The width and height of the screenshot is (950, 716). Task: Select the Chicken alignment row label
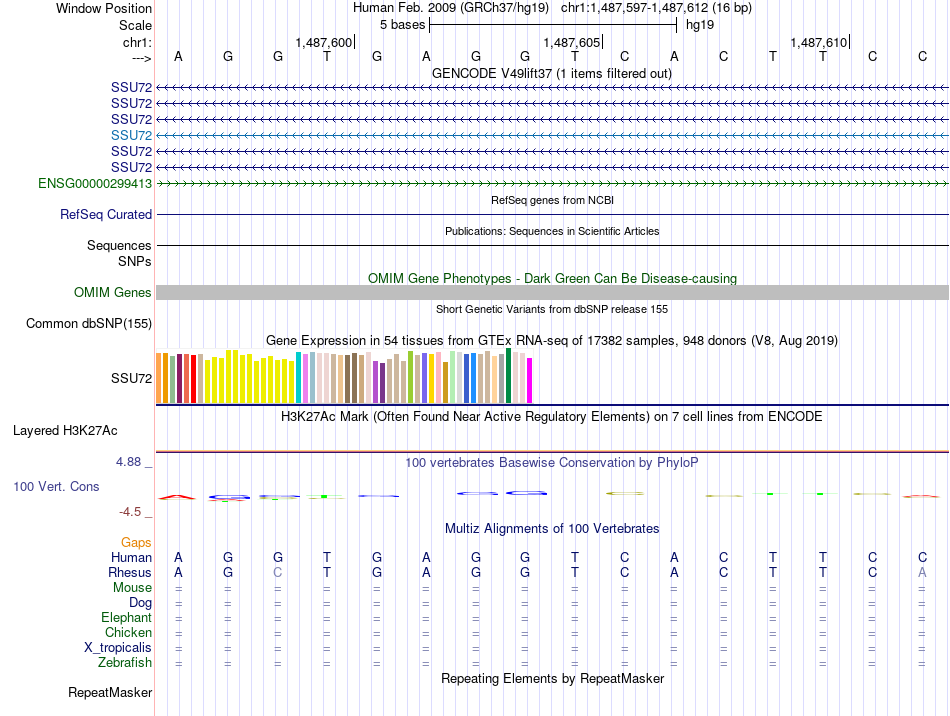[x=128, y=632]
